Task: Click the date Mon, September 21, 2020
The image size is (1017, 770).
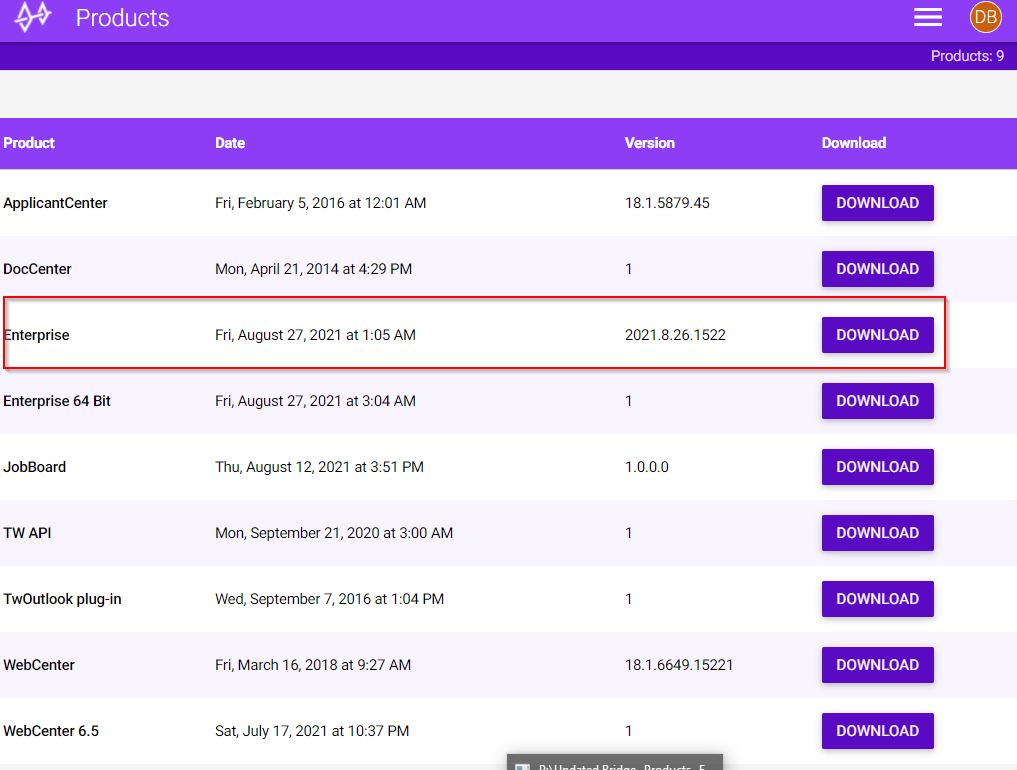Action: click(x=334, y=533)
